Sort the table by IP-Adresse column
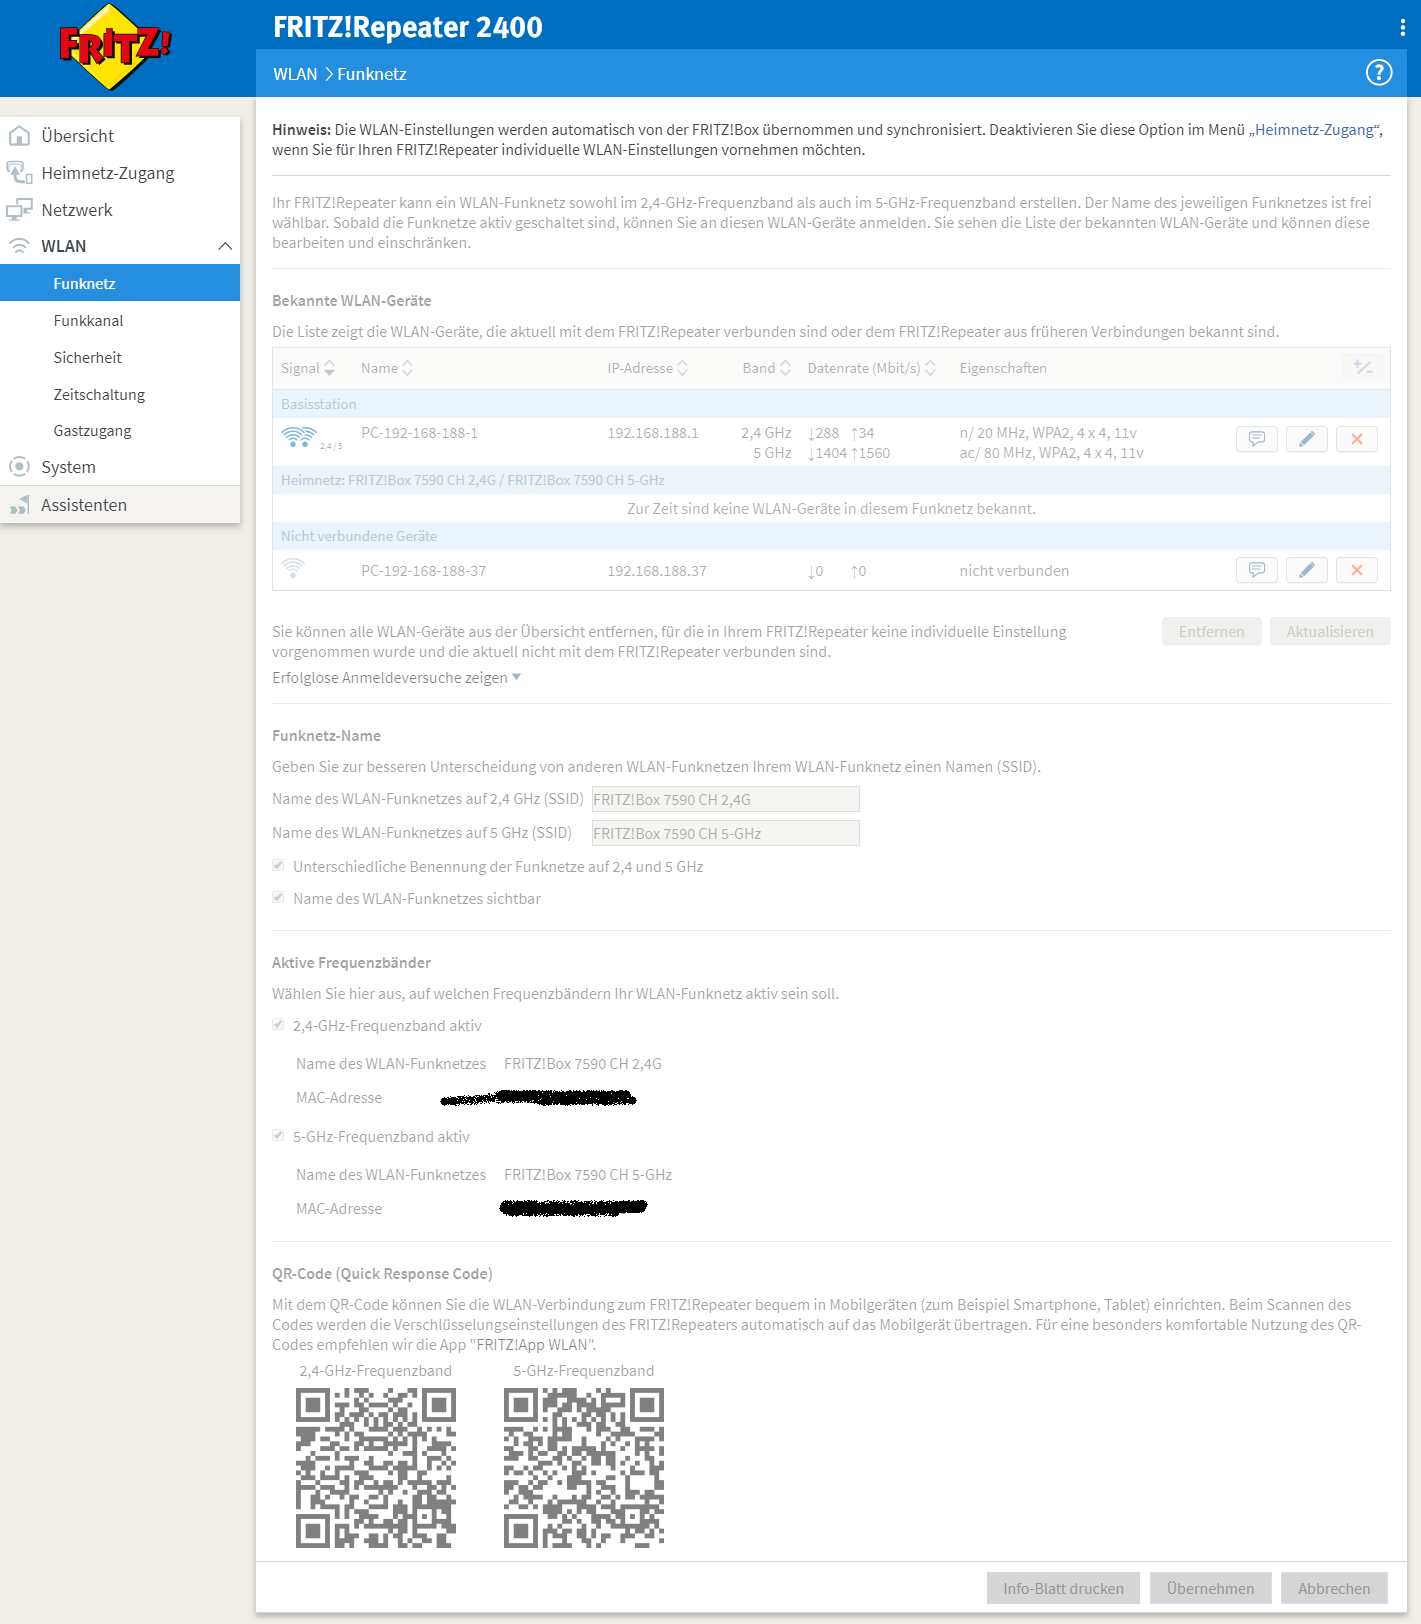Image resolution: width=1421 pixels, height=1624 pixels. 648,368
